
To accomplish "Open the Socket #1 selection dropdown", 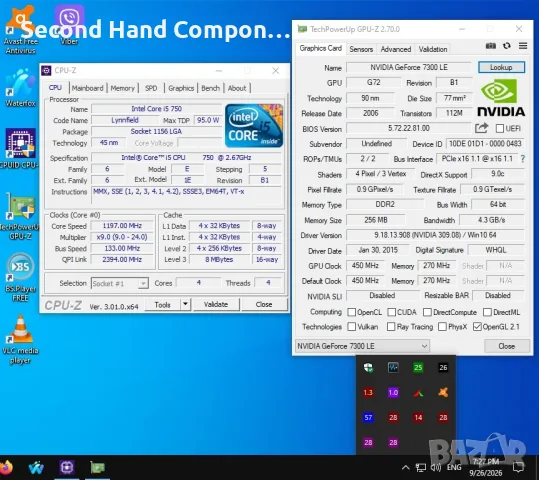I will 120,283.
